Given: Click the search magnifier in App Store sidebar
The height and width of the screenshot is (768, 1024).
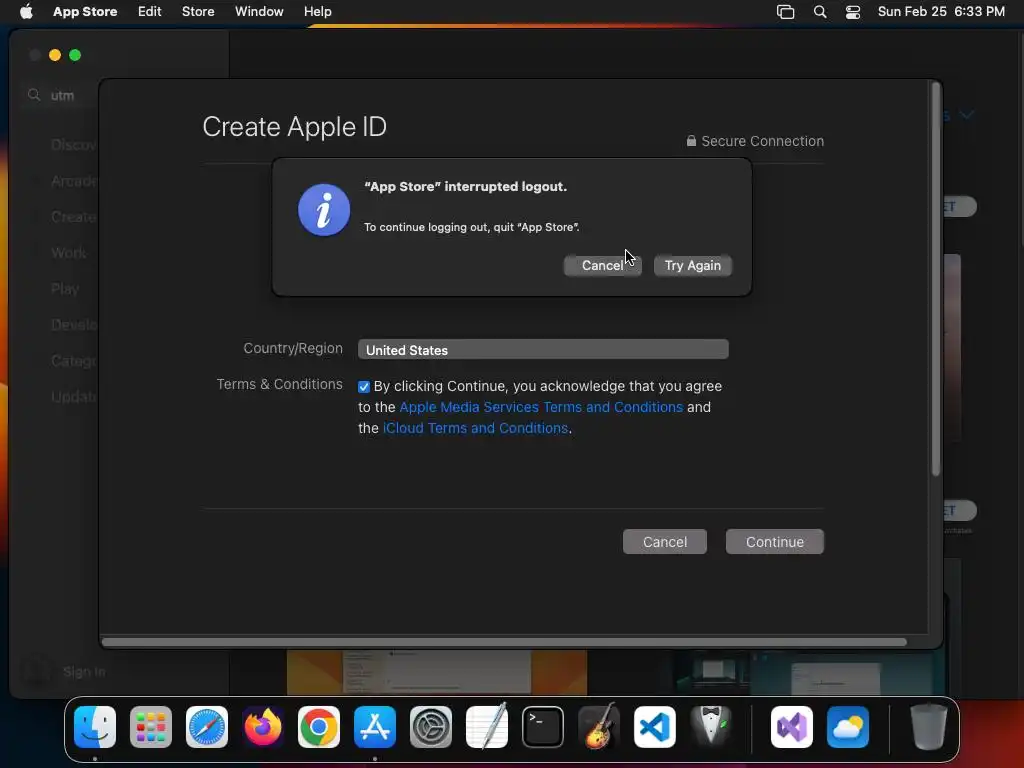Looking at the screenshot, I should point(34,95).
